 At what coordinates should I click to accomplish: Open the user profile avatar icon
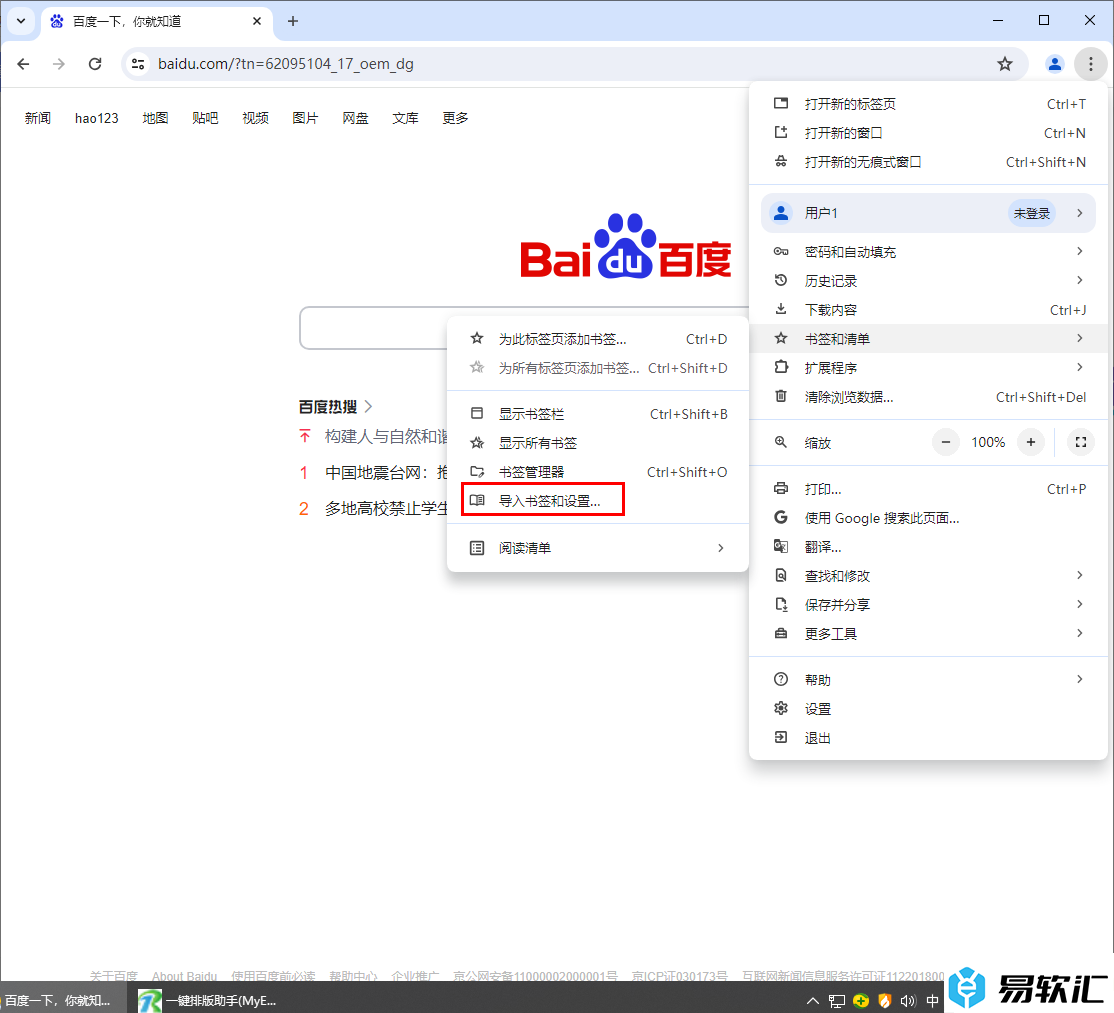pyautogui.click(x=1054, y=64)
